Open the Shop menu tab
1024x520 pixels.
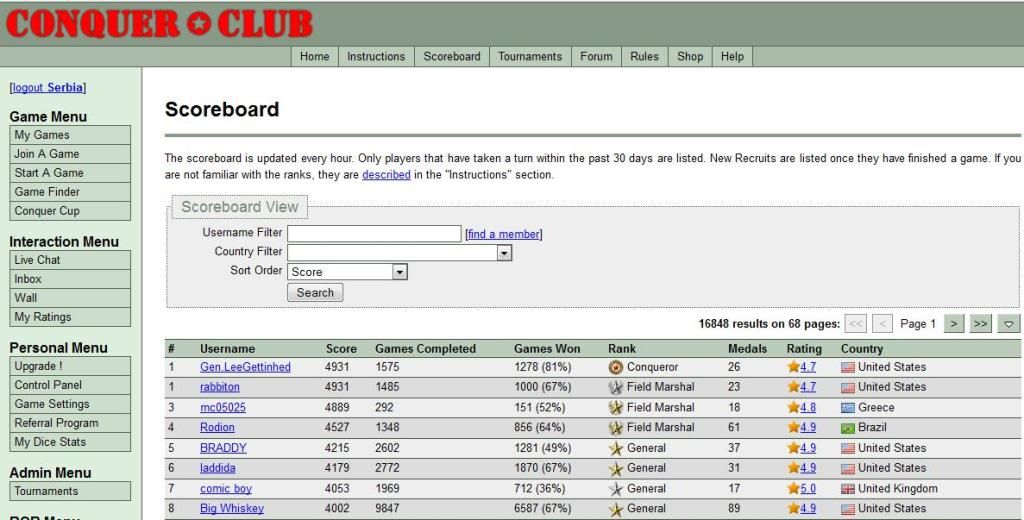[x=690, y=57]
